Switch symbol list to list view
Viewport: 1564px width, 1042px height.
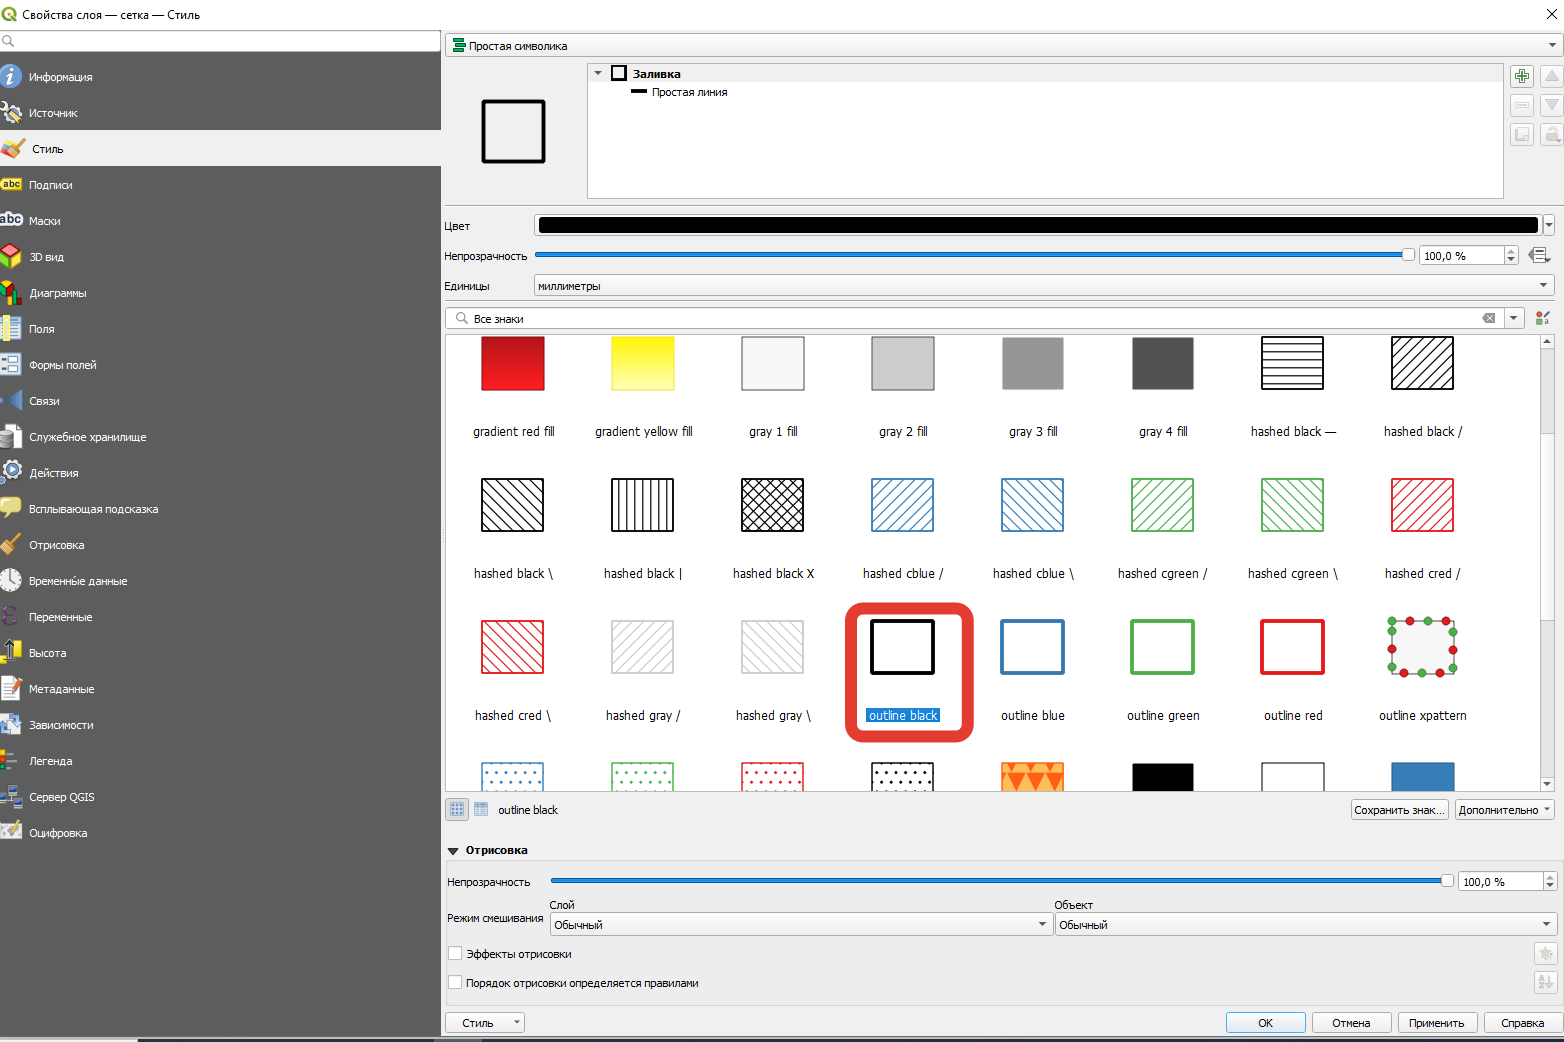click(x=481, y=810)
